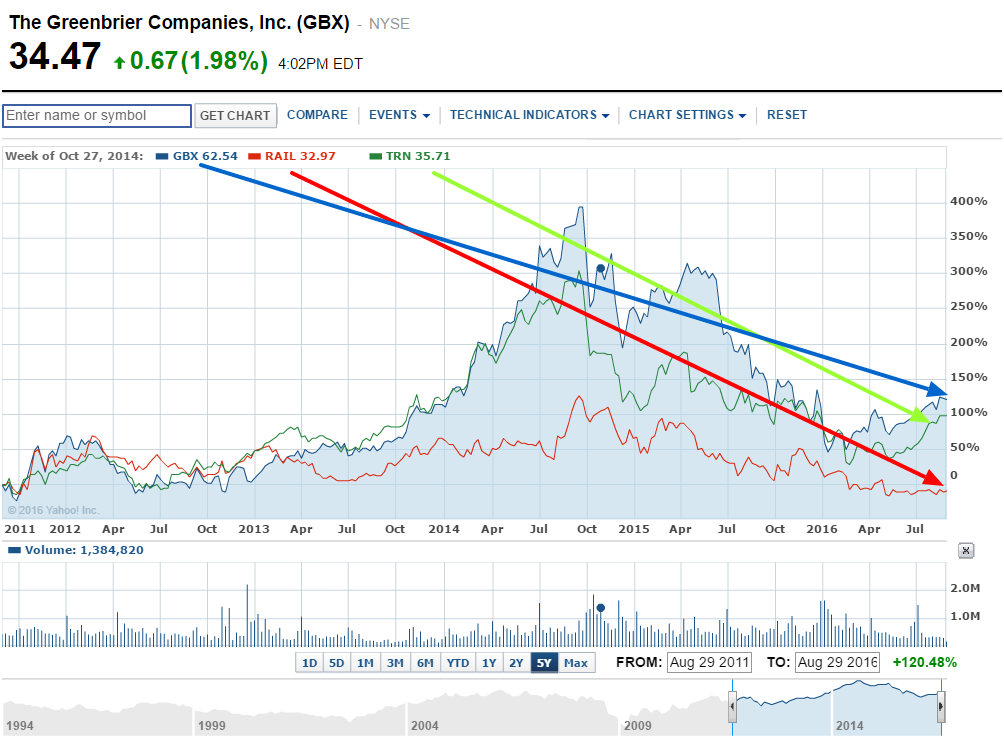This screenshot has height=737, width=1004.
Task: Select the 6M time range
Action: (425, 663)
